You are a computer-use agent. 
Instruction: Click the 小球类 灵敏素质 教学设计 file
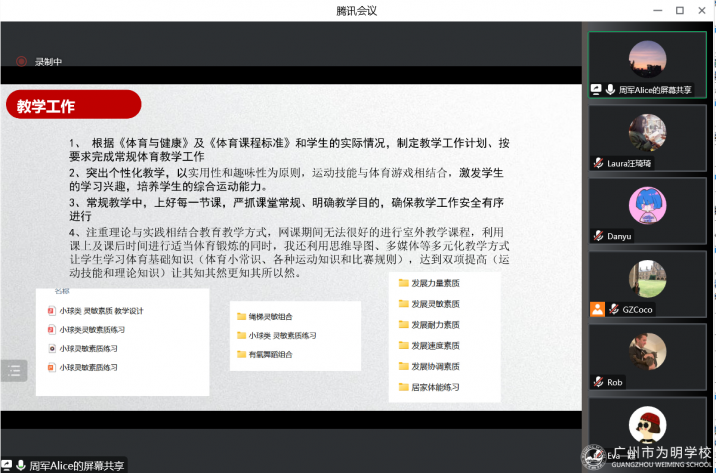(100, 310)
